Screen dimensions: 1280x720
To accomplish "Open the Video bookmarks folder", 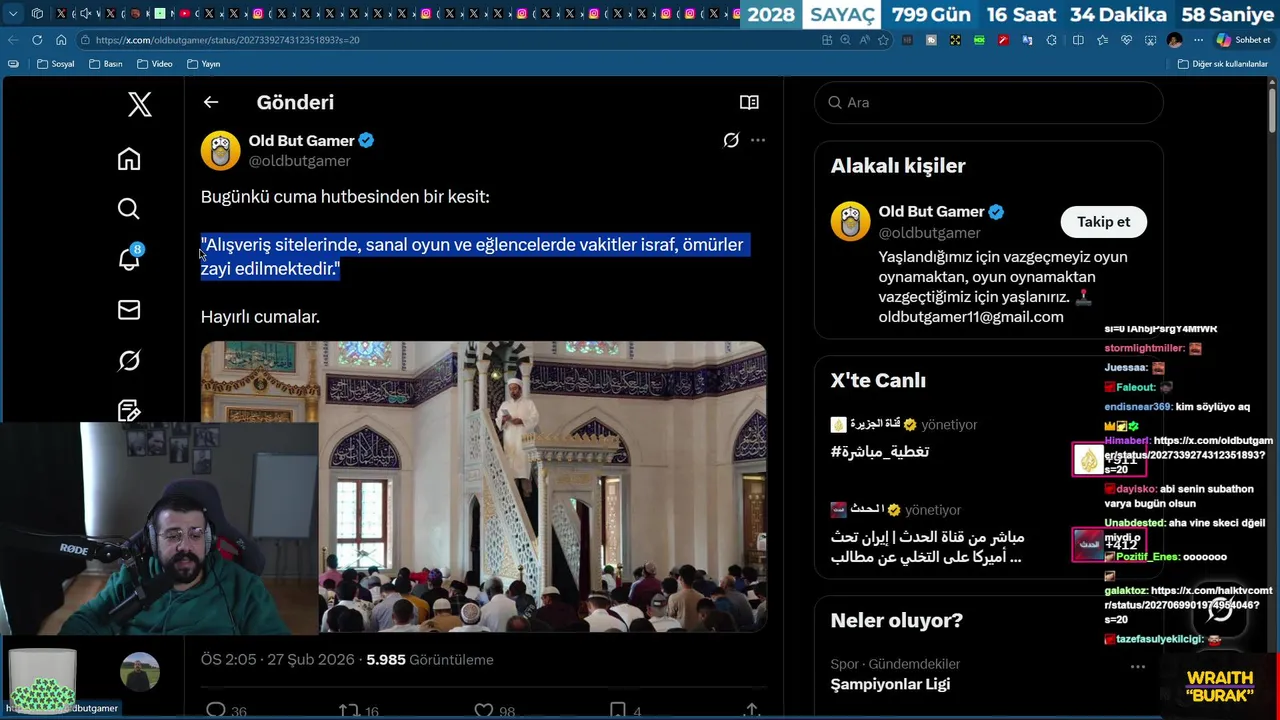I will [x=154, y=64].
